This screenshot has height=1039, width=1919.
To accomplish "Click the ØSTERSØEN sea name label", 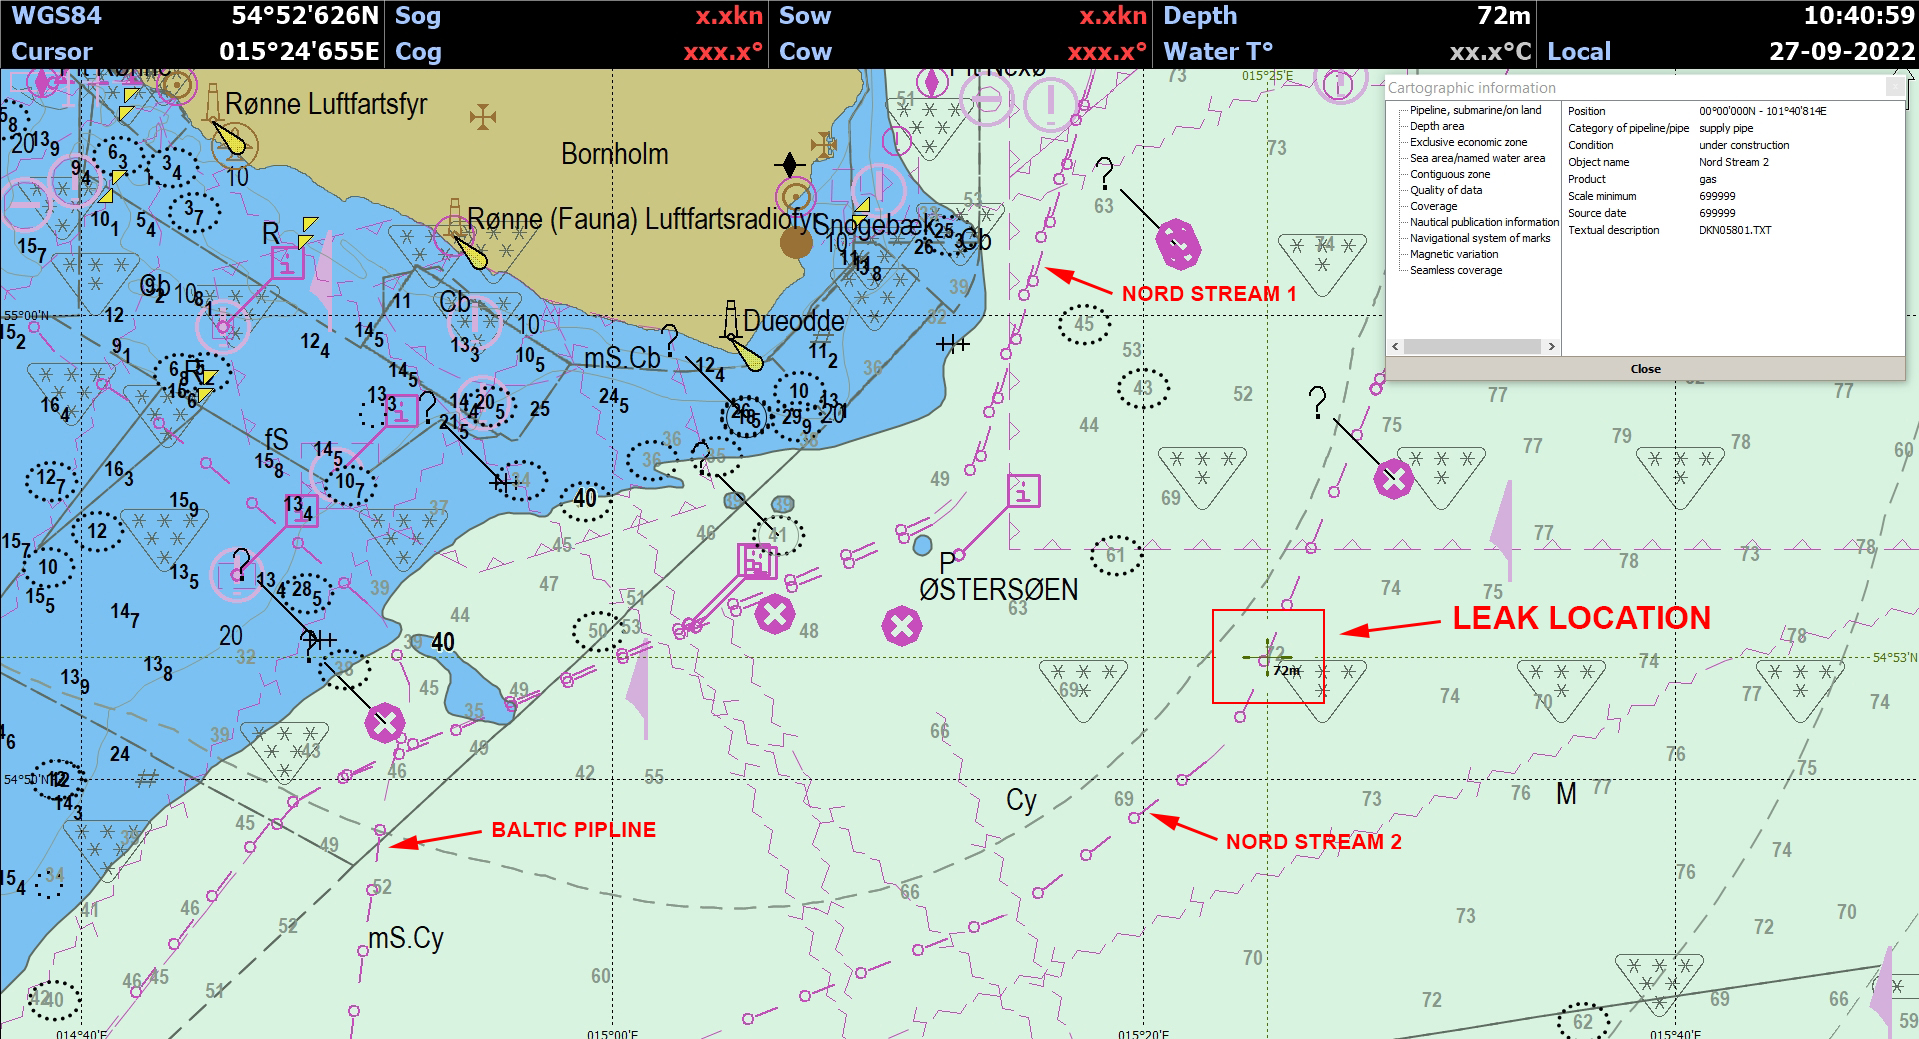I will (998, 590).
